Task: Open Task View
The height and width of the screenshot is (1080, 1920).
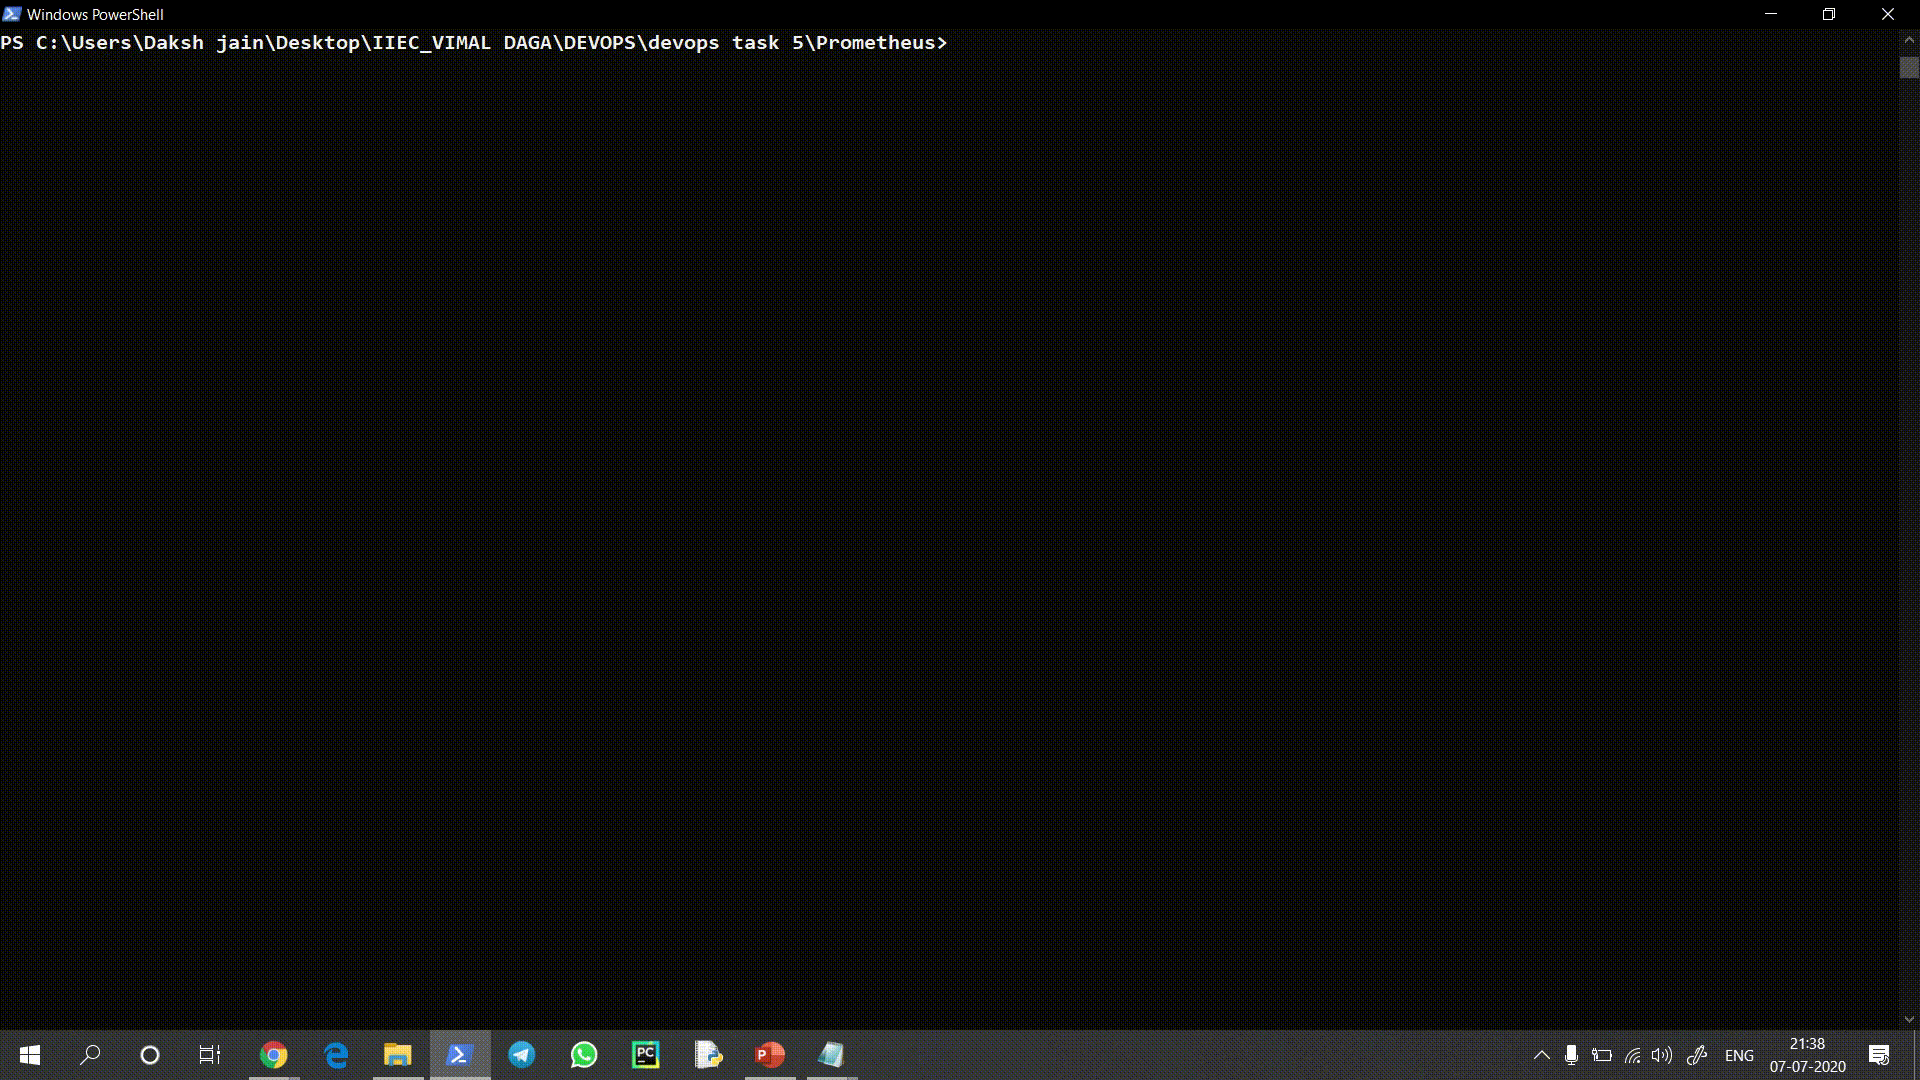Action: point(210,1055)
